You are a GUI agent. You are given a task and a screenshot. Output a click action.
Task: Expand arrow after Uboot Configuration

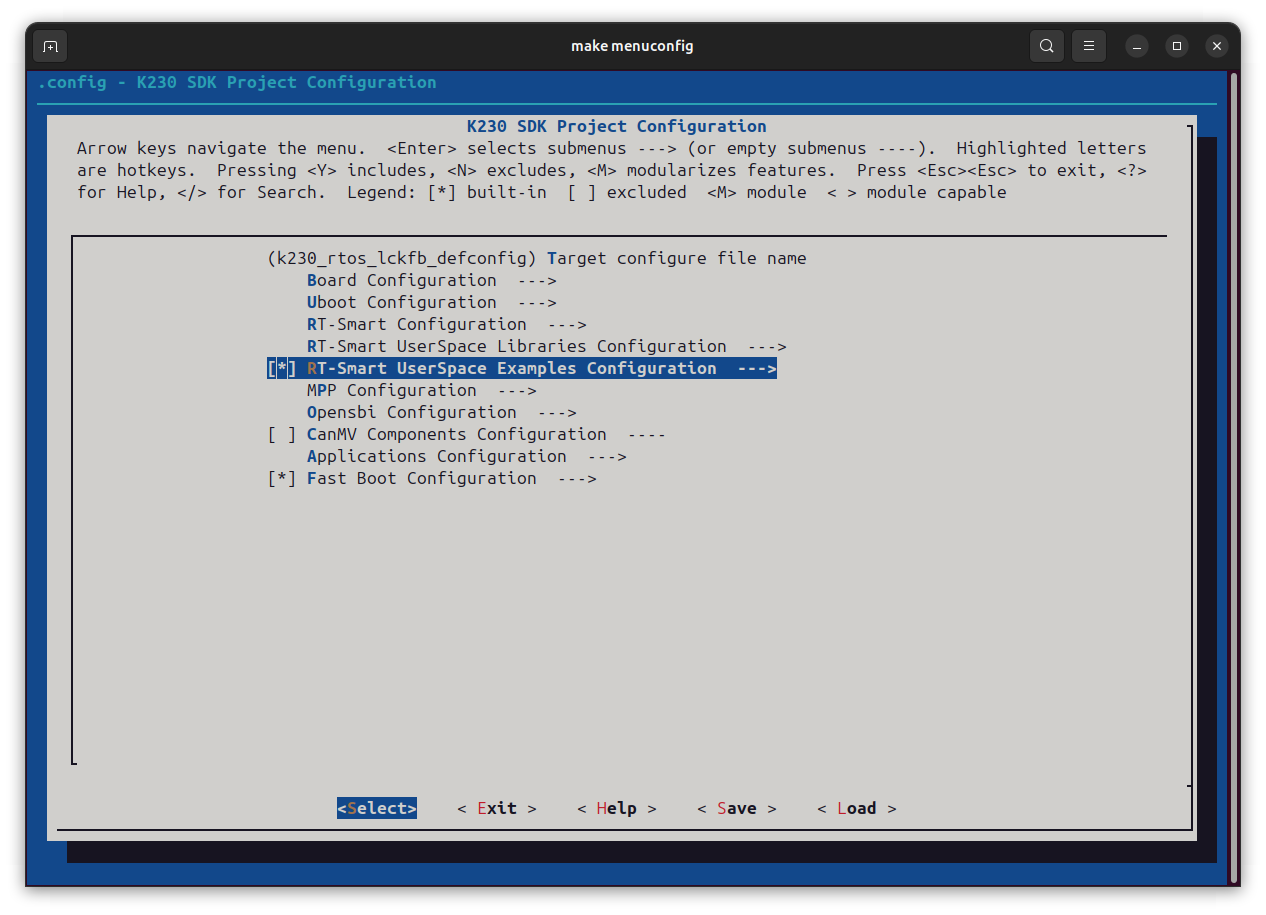pyautogui.click(x=537, y=302)
